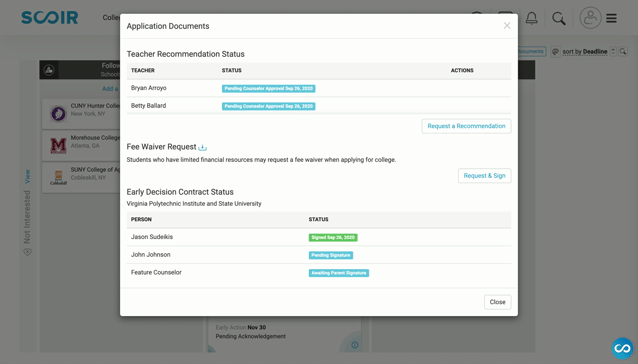
Task: Download the Fee Waiver Request form icon
Action: (x=202, y=147)
